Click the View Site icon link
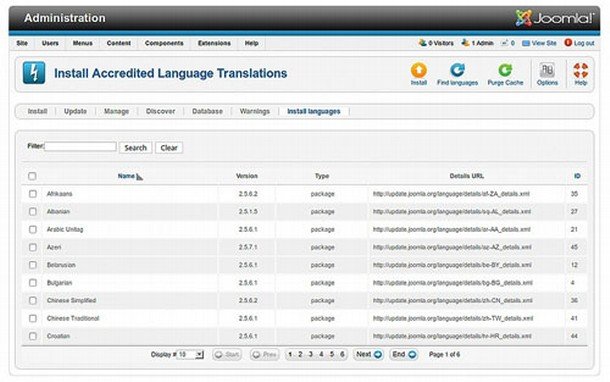 coord(526,43)
